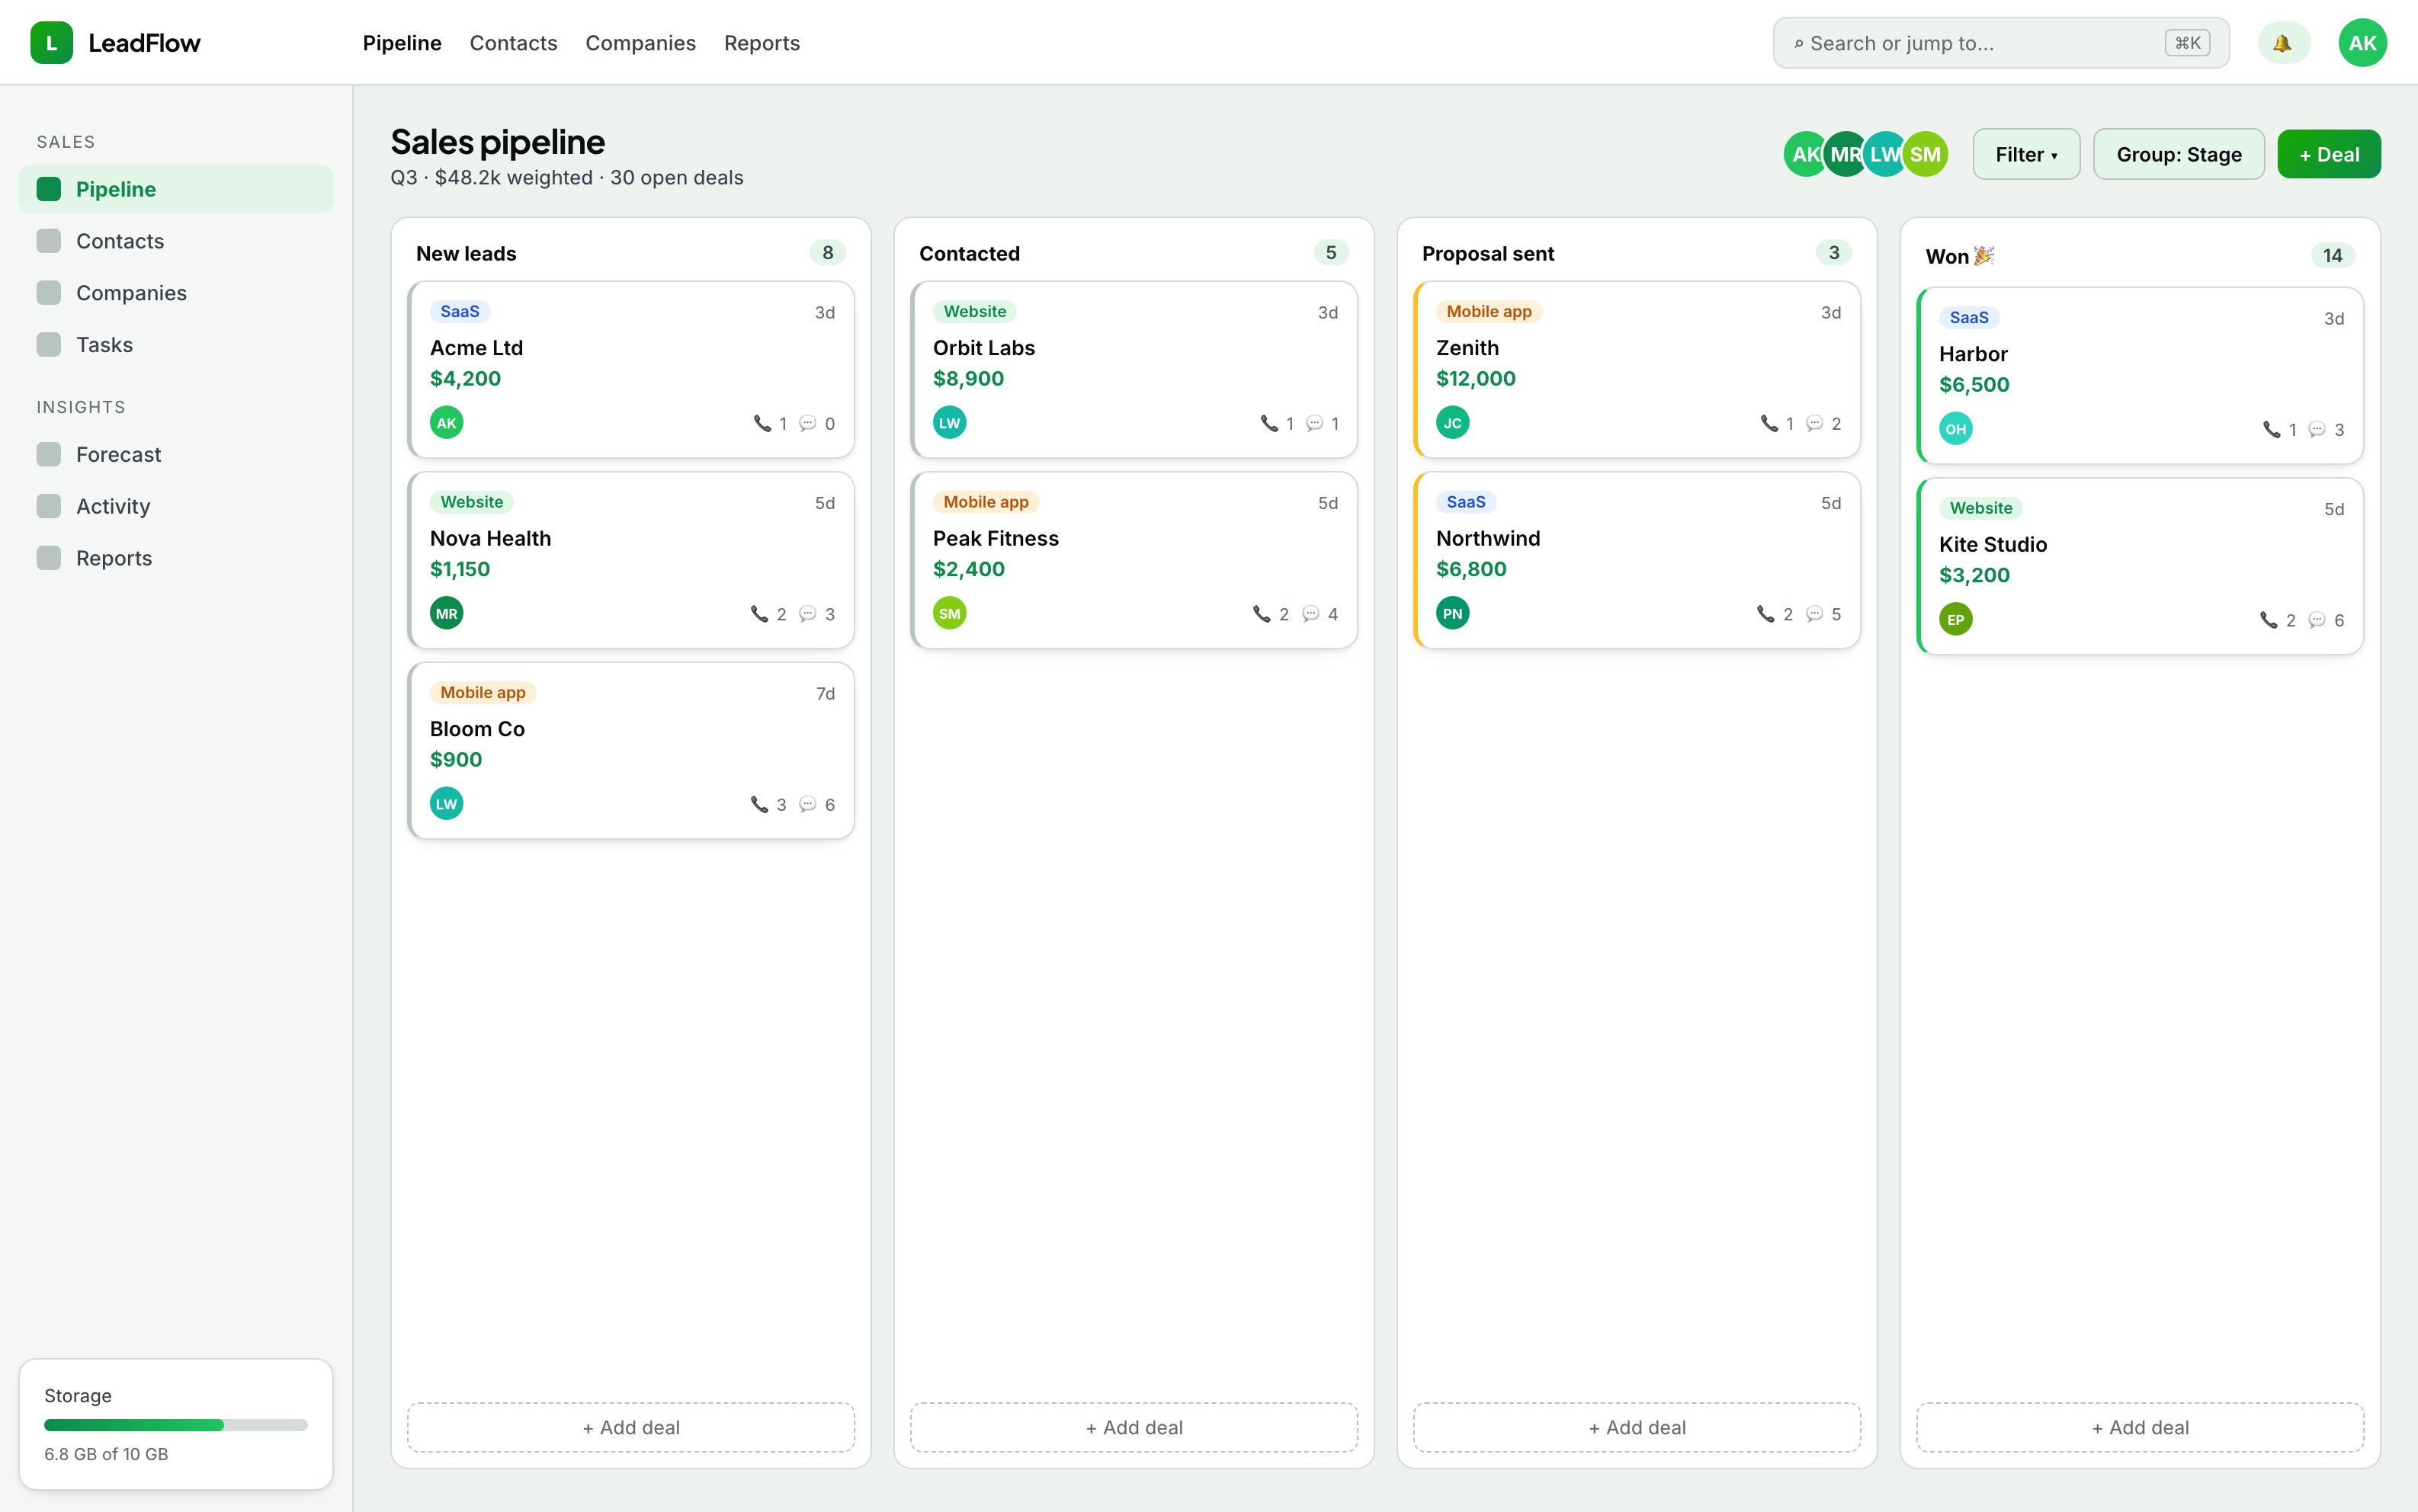Click the phone icon on Peak Fitness card
This screenshot has width=2418, height=1512.
tap(1262, 614)
